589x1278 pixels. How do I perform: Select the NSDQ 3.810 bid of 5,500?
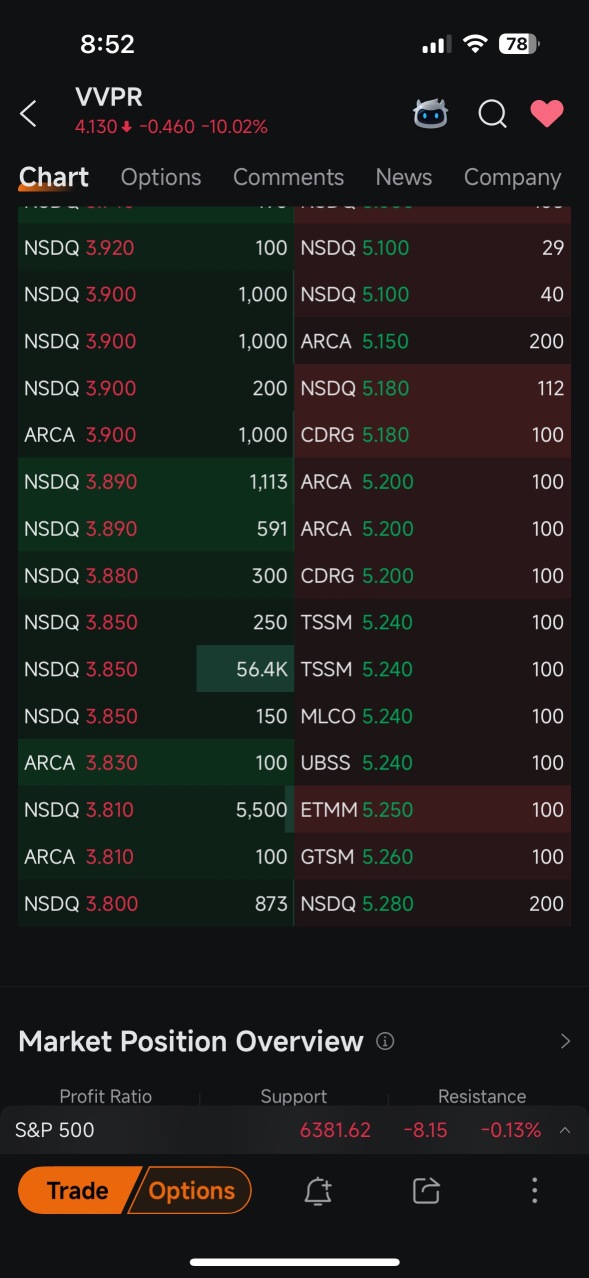click(x=156, y=810)
